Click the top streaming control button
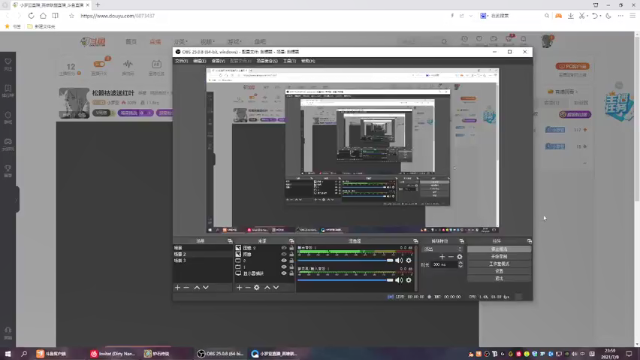Viewport: 640px width, 360px height. [x=499, y=249]
